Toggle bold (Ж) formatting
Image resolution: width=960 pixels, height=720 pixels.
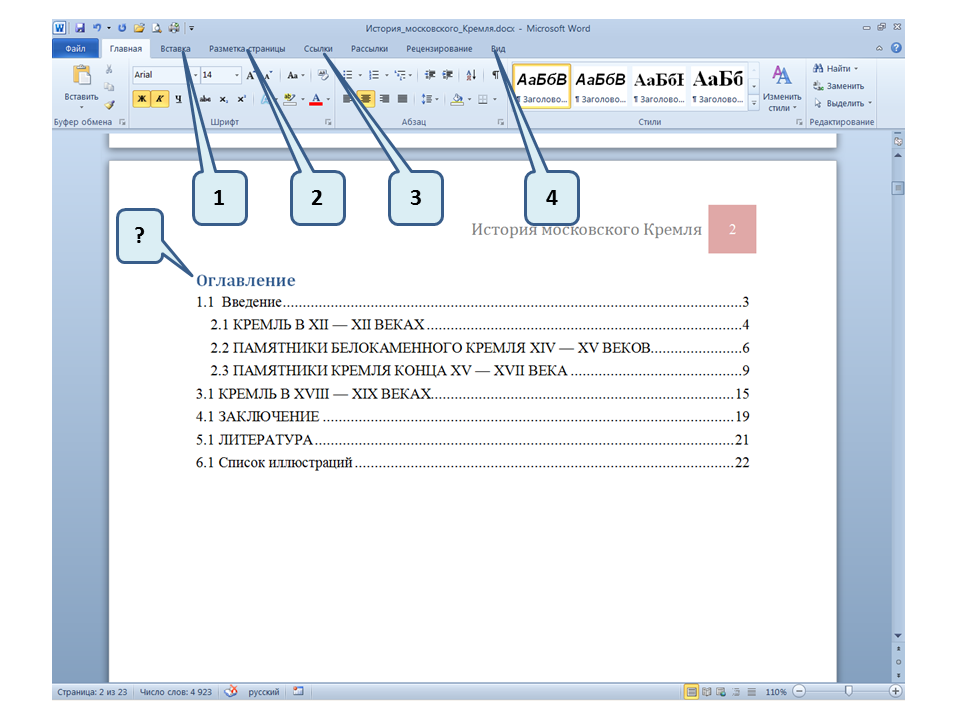click(141, 99)
